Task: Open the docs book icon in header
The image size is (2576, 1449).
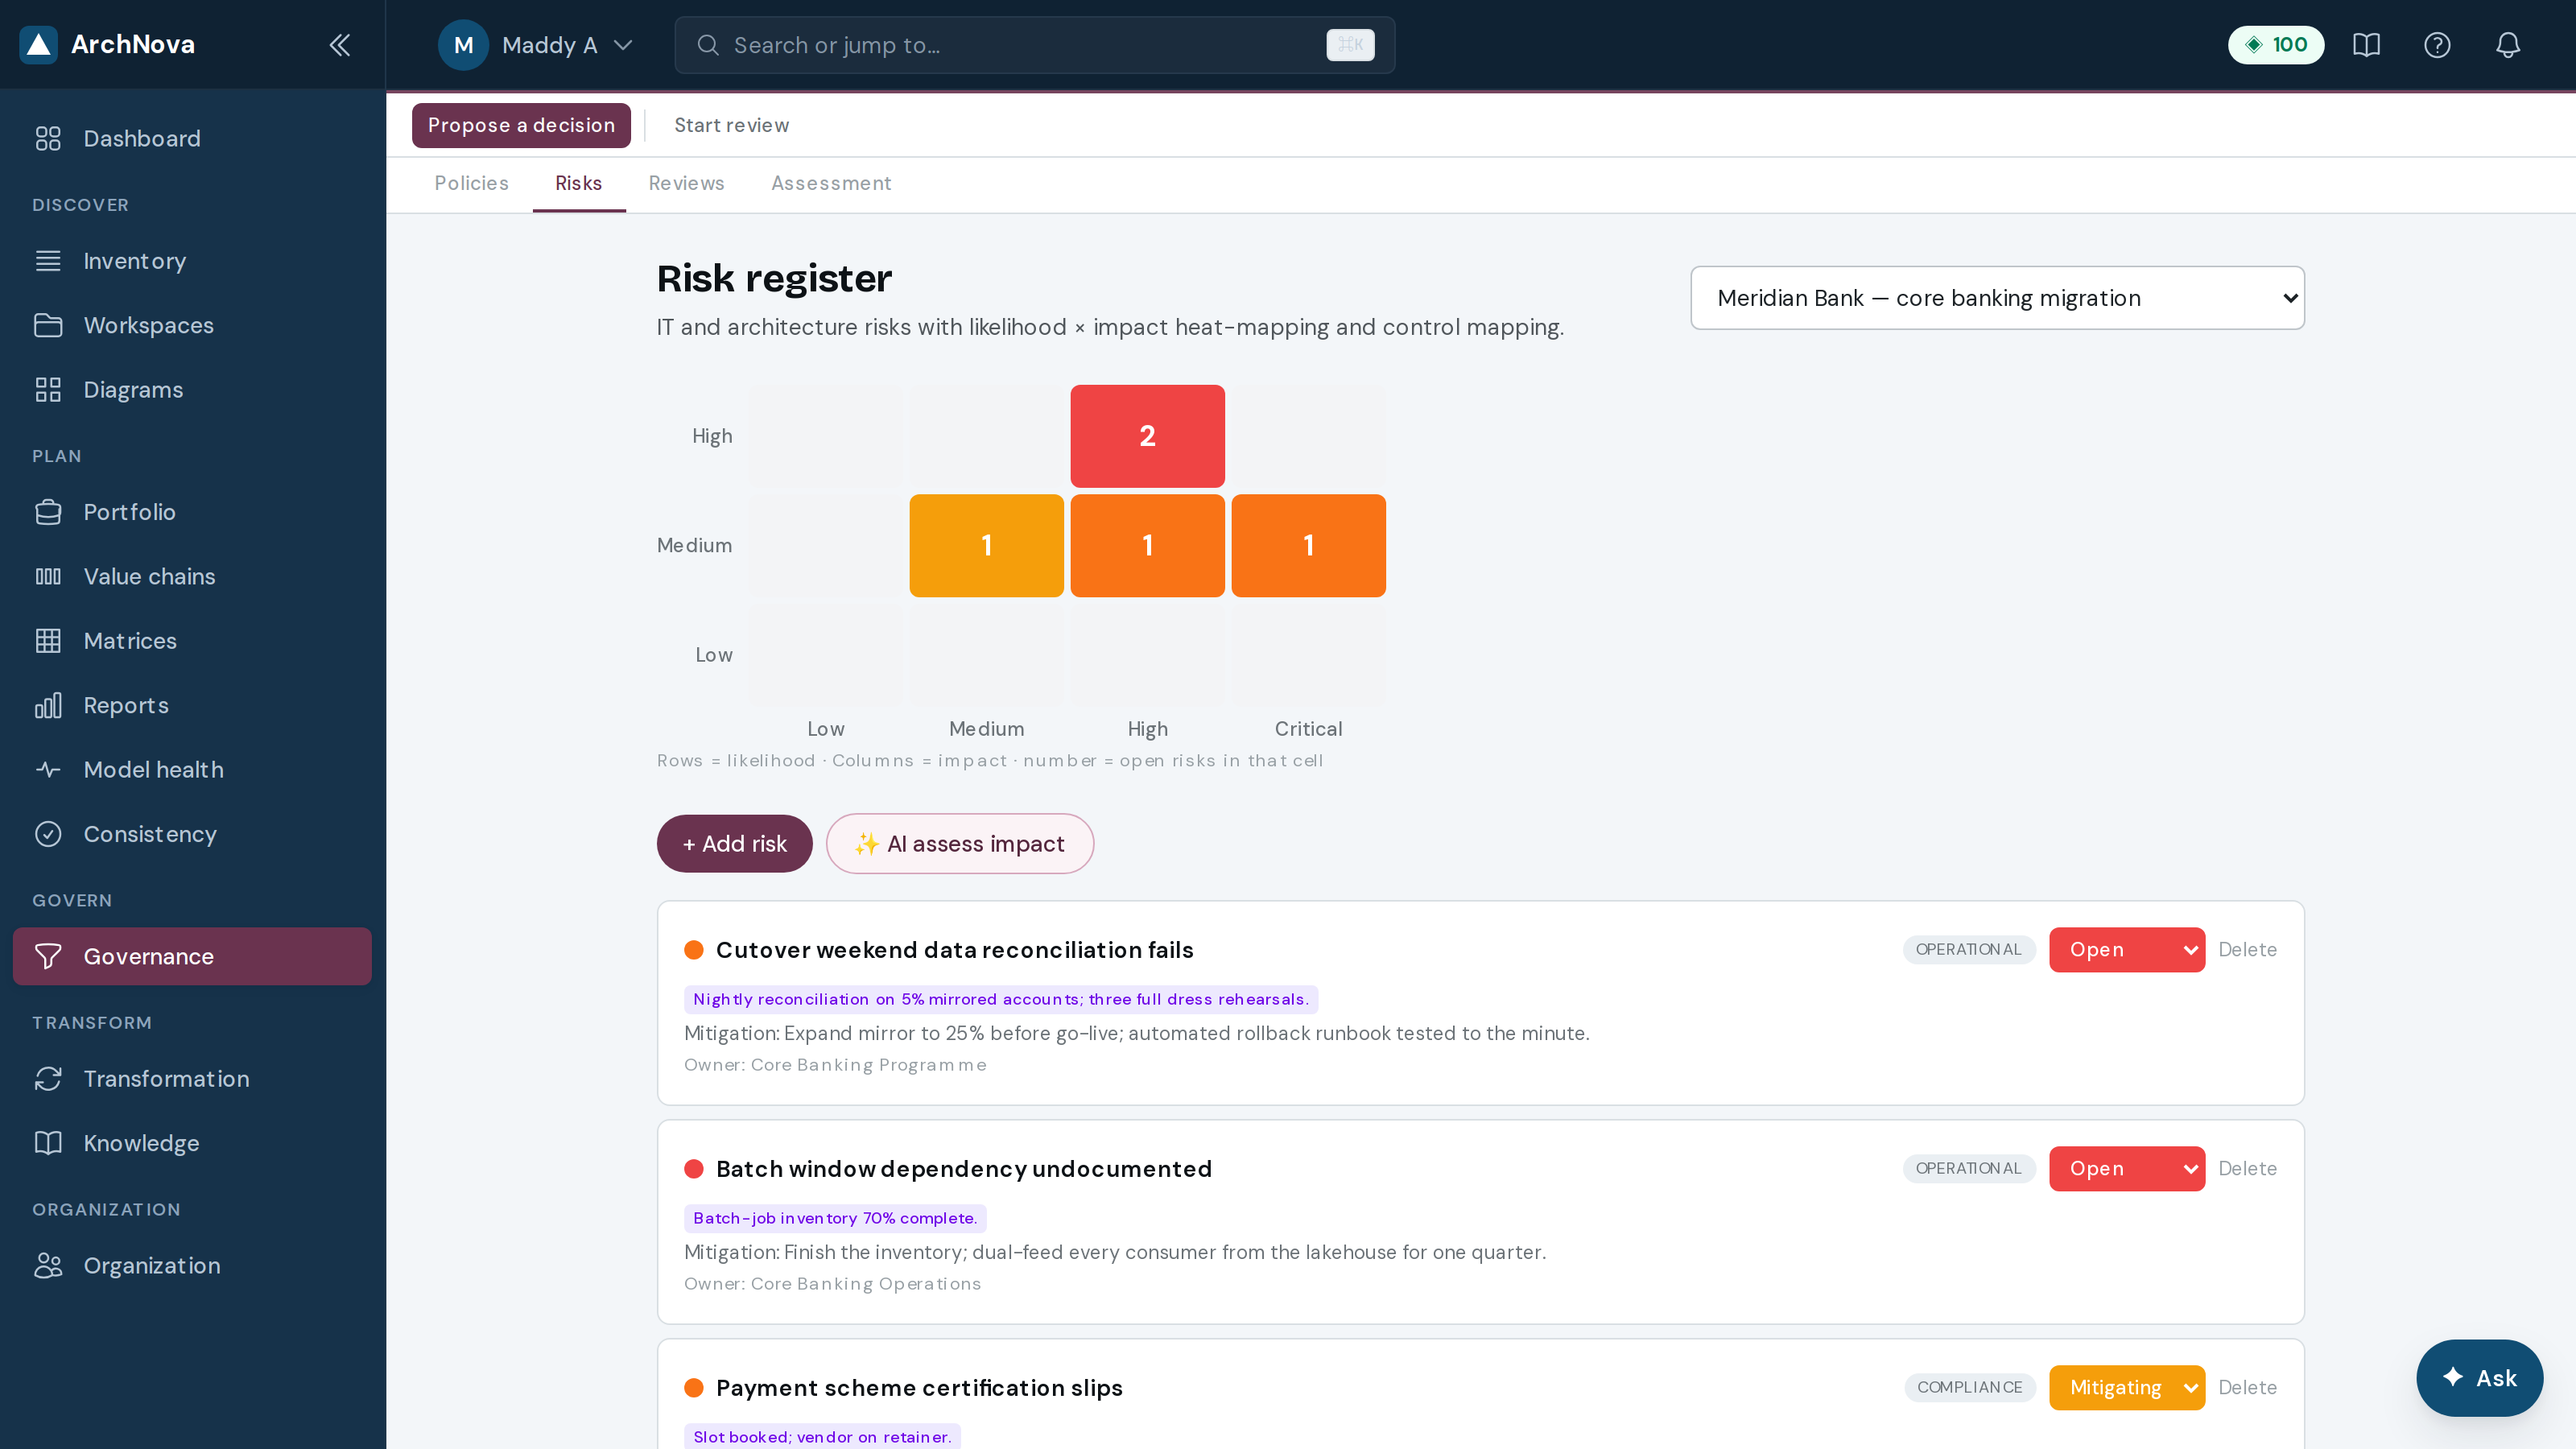Action: point(2366,45)
